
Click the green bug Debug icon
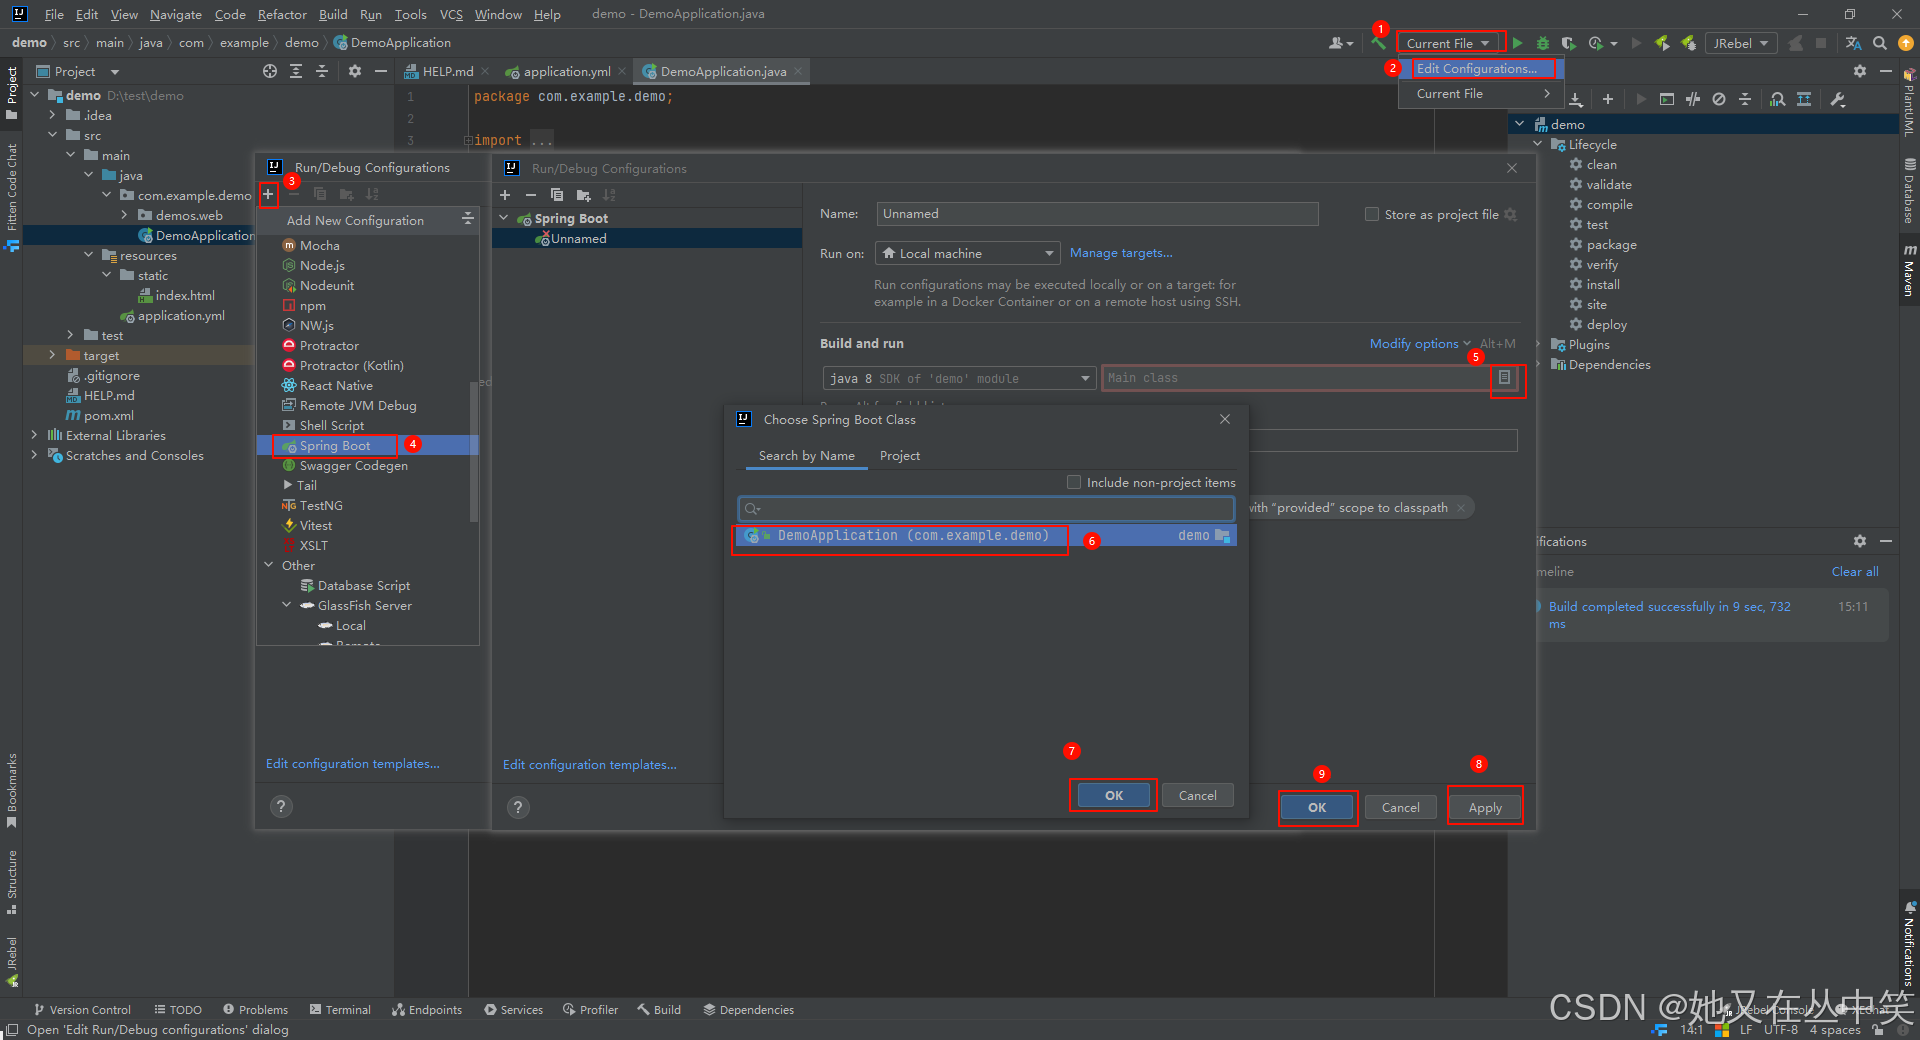coord(1543,43)
